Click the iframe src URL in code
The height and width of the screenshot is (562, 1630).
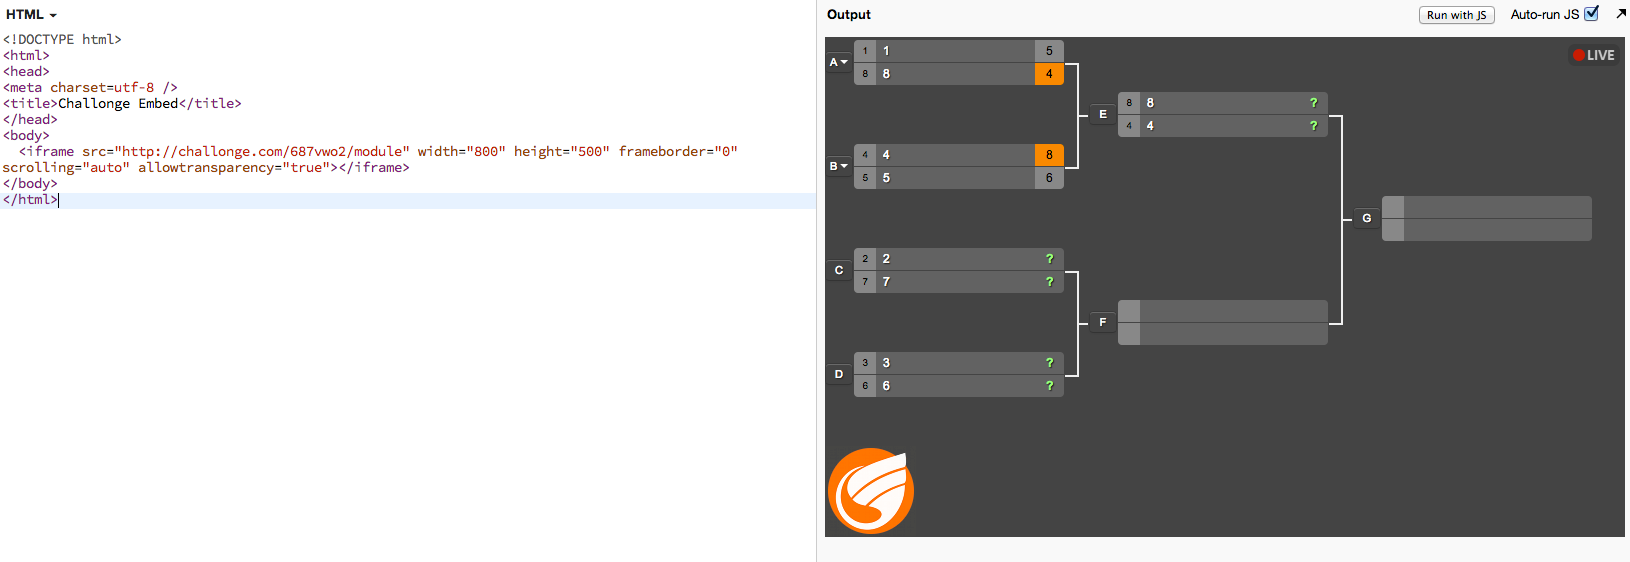(x=265, y=152)
